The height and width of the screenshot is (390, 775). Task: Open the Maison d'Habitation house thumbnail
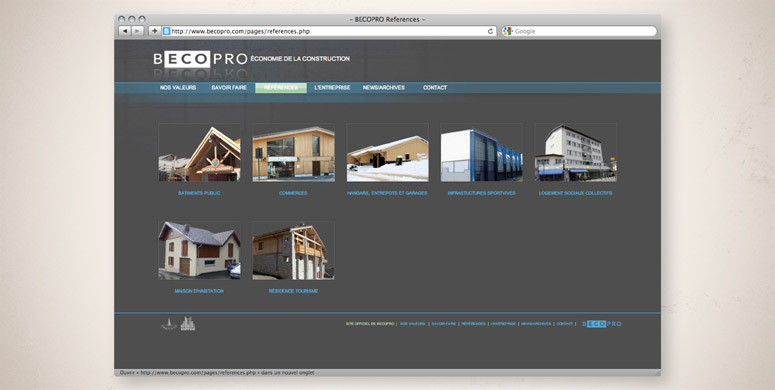pos(199,250)
